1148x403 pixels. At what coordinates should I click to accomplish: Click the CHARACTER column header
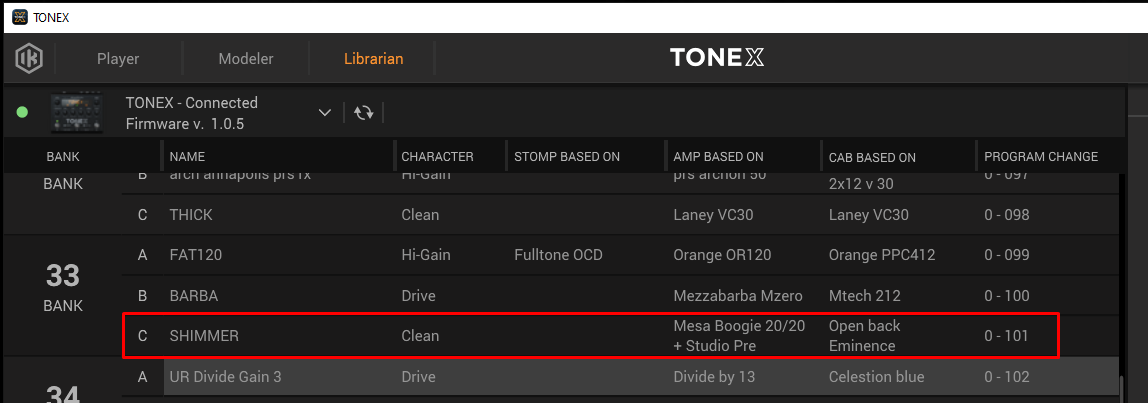(x=437, y=156)
